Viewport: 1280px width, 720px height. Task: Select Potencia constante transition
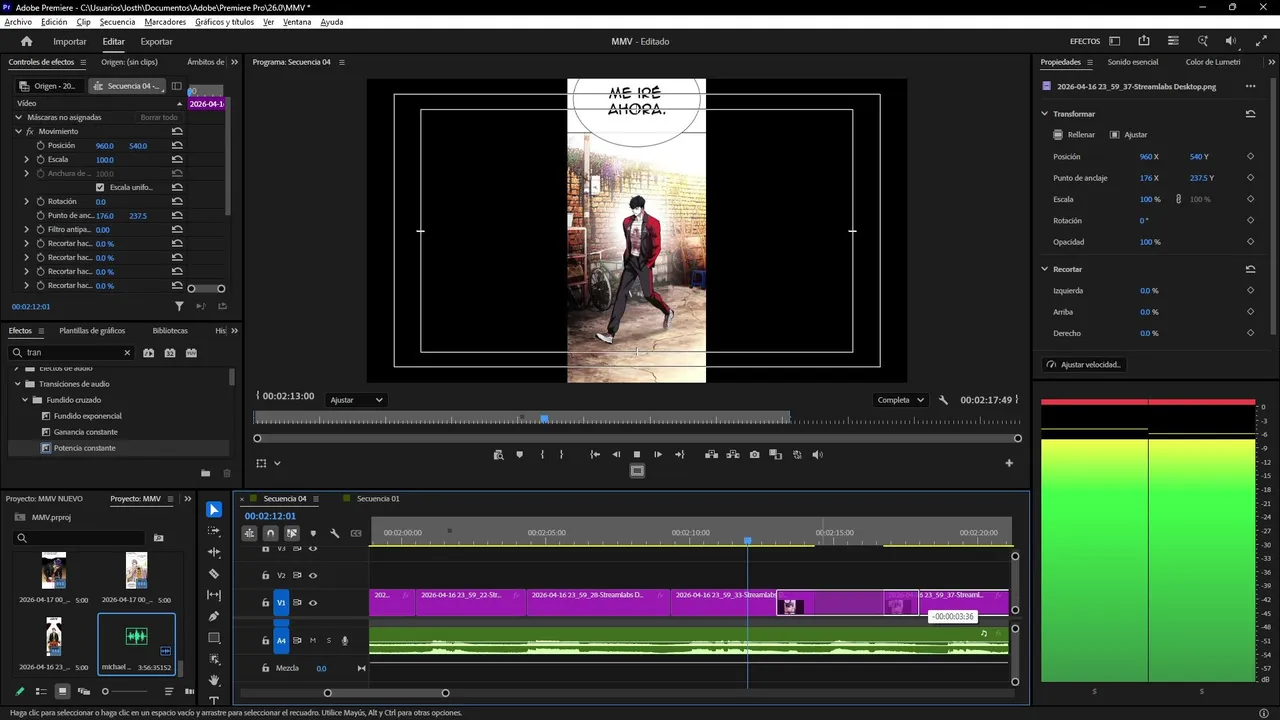[85, 448]
